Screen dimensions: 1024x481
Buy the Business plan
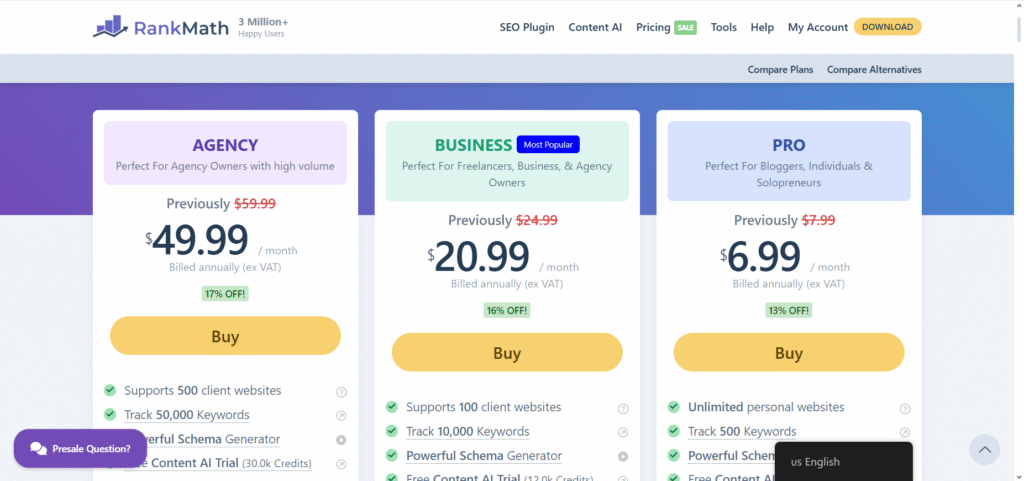pyautogui.click(x=507, y=353)
